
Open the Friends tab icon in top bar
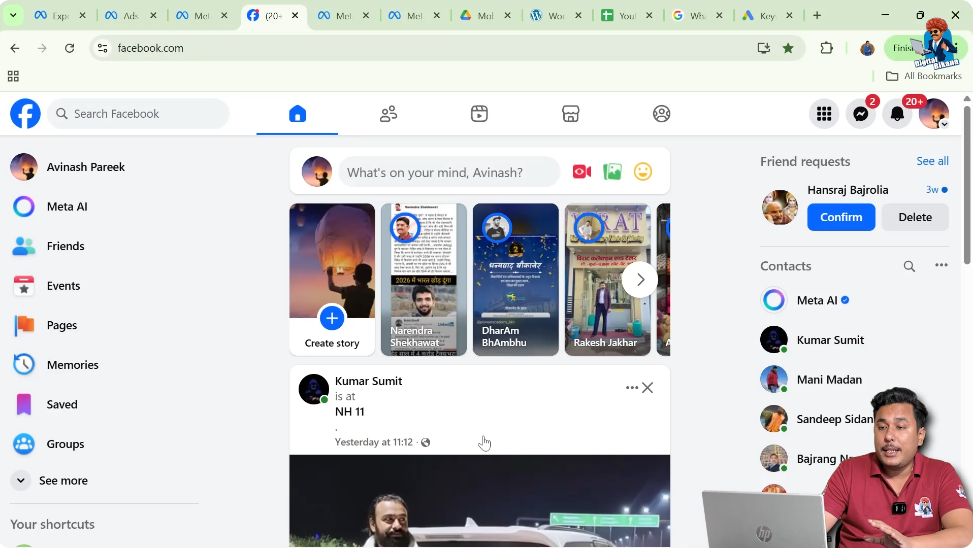point(388,114)
